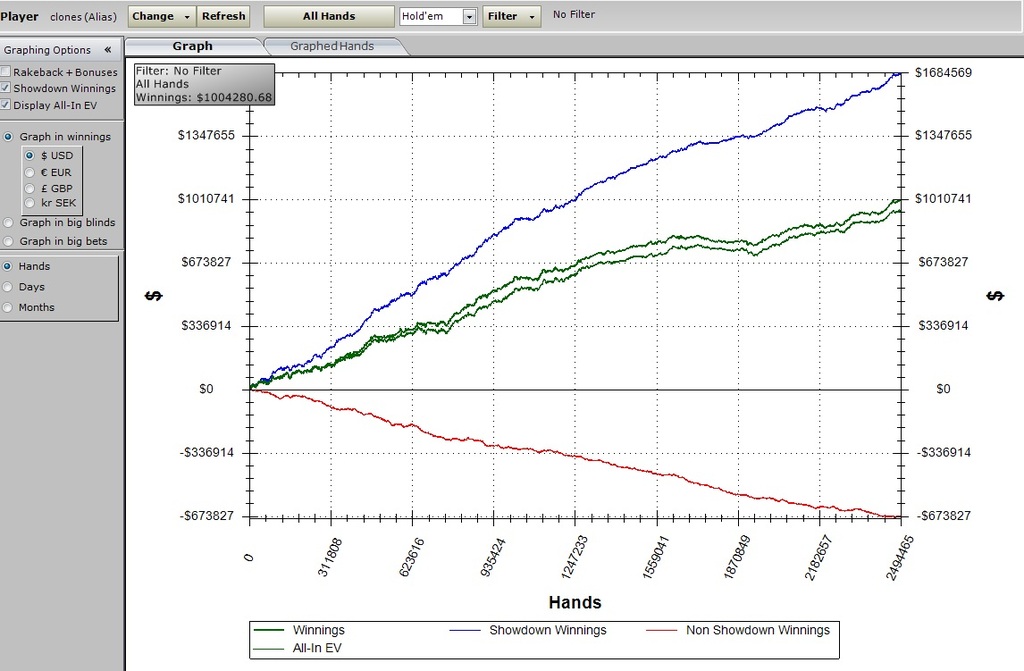Expand the Filter dropdown

click(511, 16)
